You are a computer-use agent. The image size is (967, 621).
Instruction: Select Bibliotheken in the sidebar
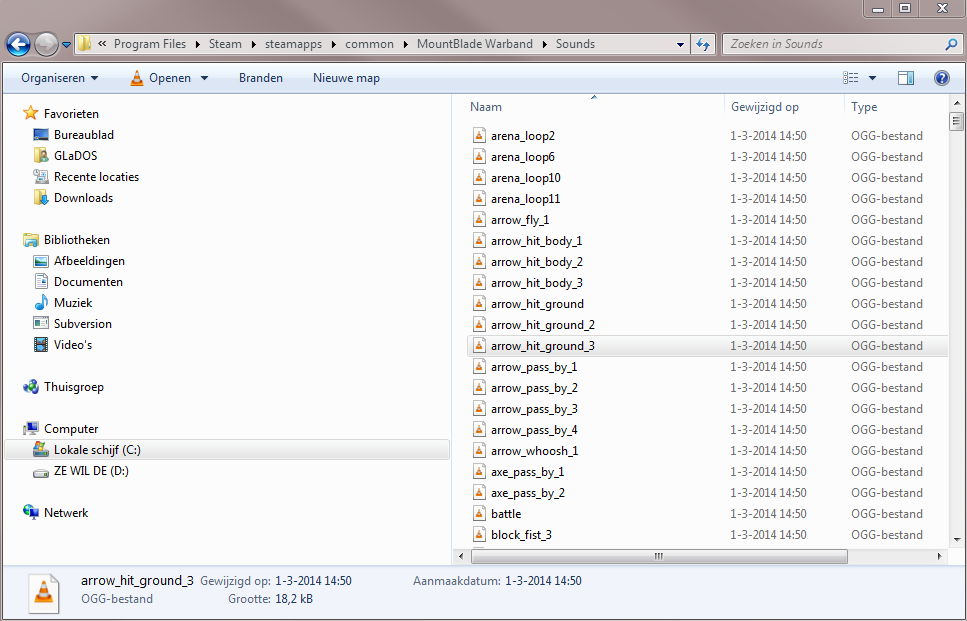click(66, 239)
